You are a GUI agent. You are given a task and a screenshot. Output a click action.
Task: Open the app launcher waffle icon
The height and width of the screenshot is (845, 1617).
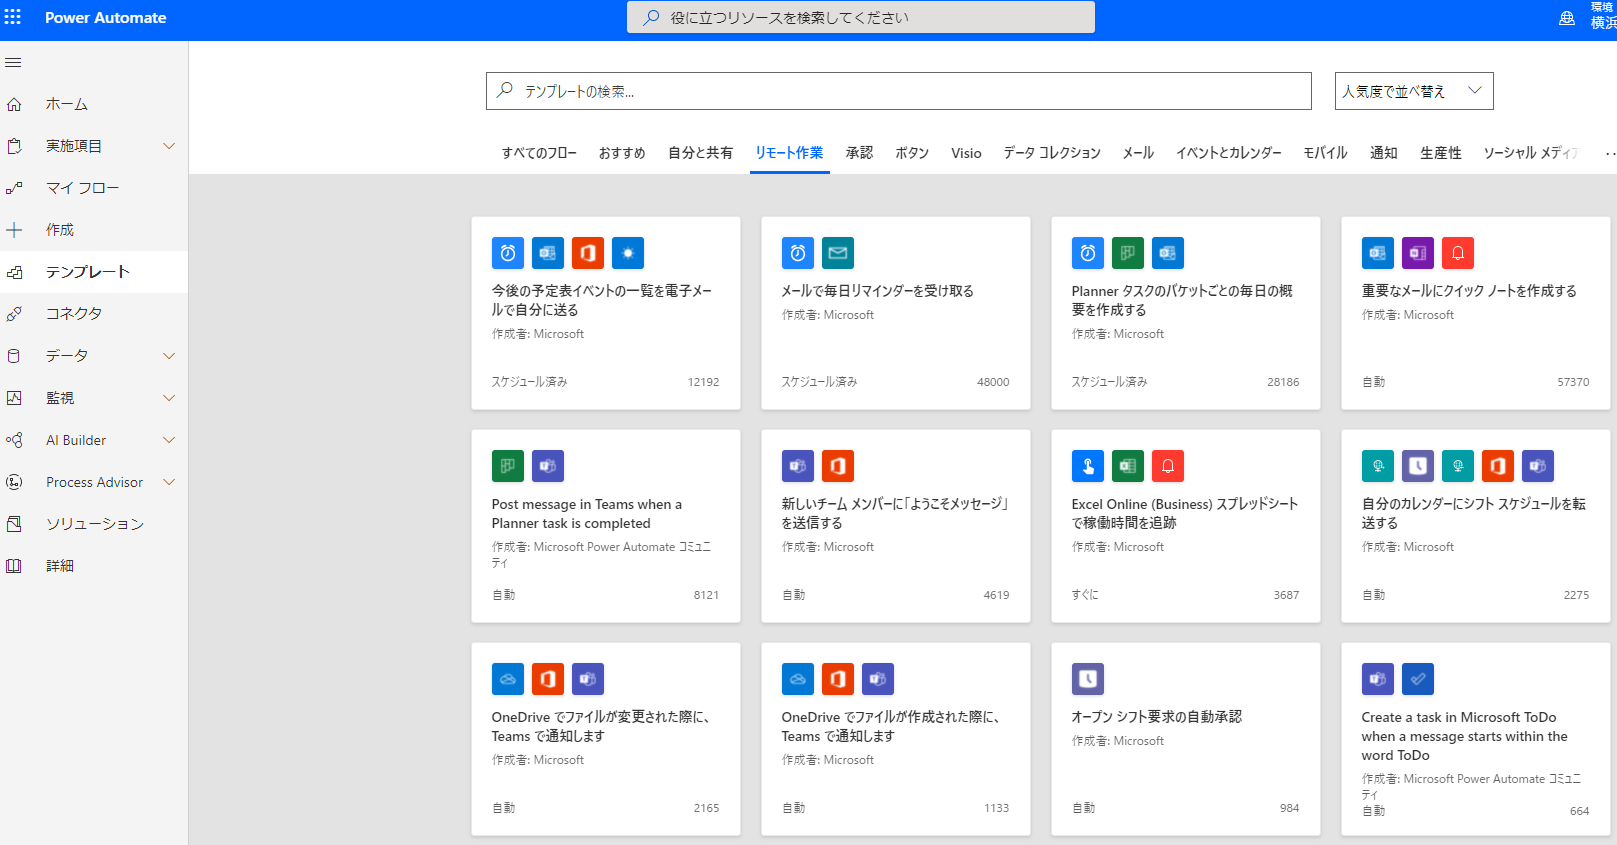(13, 17)
